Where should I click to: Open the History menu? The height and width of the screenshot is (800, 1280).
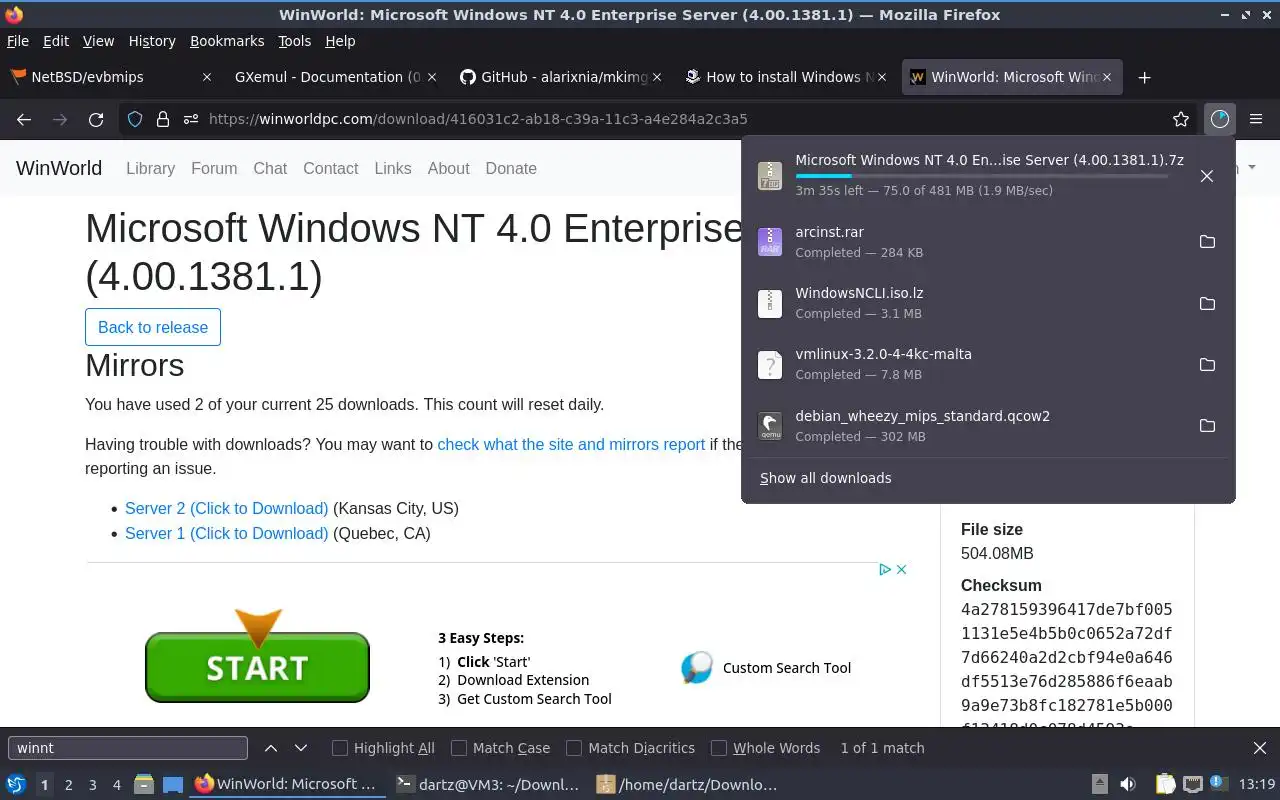[152, 41]
